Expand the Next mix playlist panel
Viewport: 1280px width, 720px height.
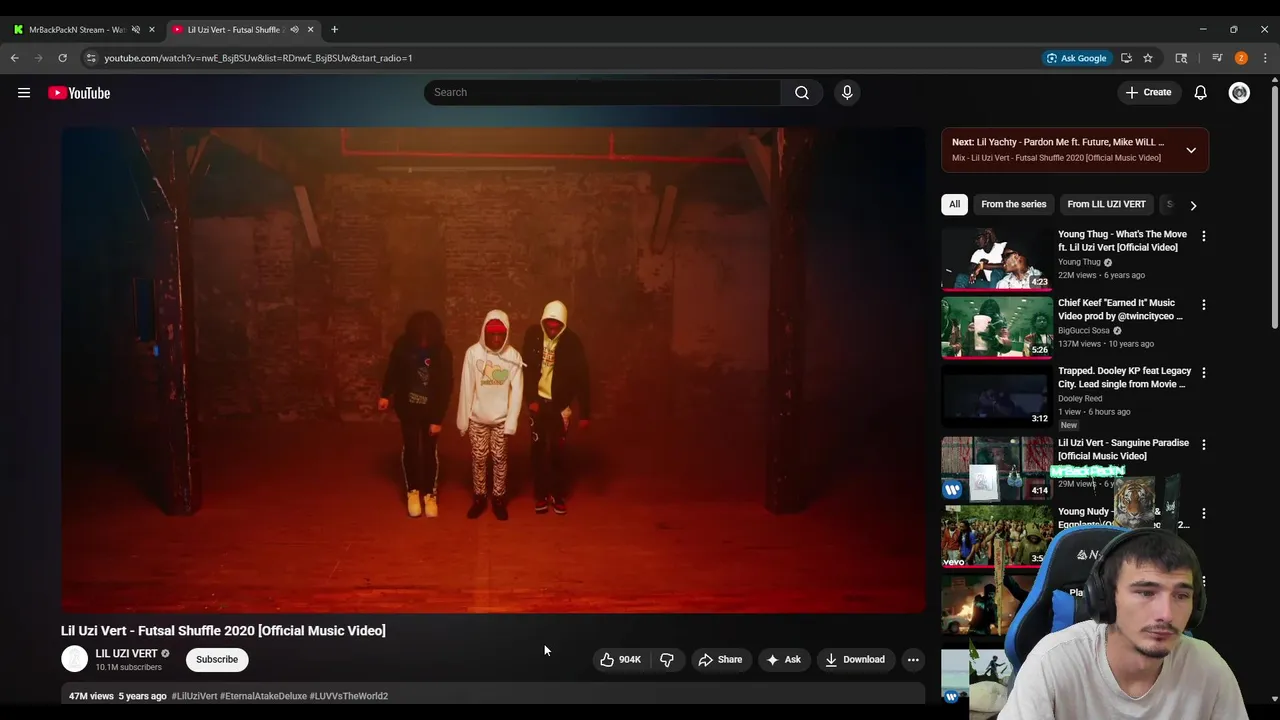[x=1191, y=150]
